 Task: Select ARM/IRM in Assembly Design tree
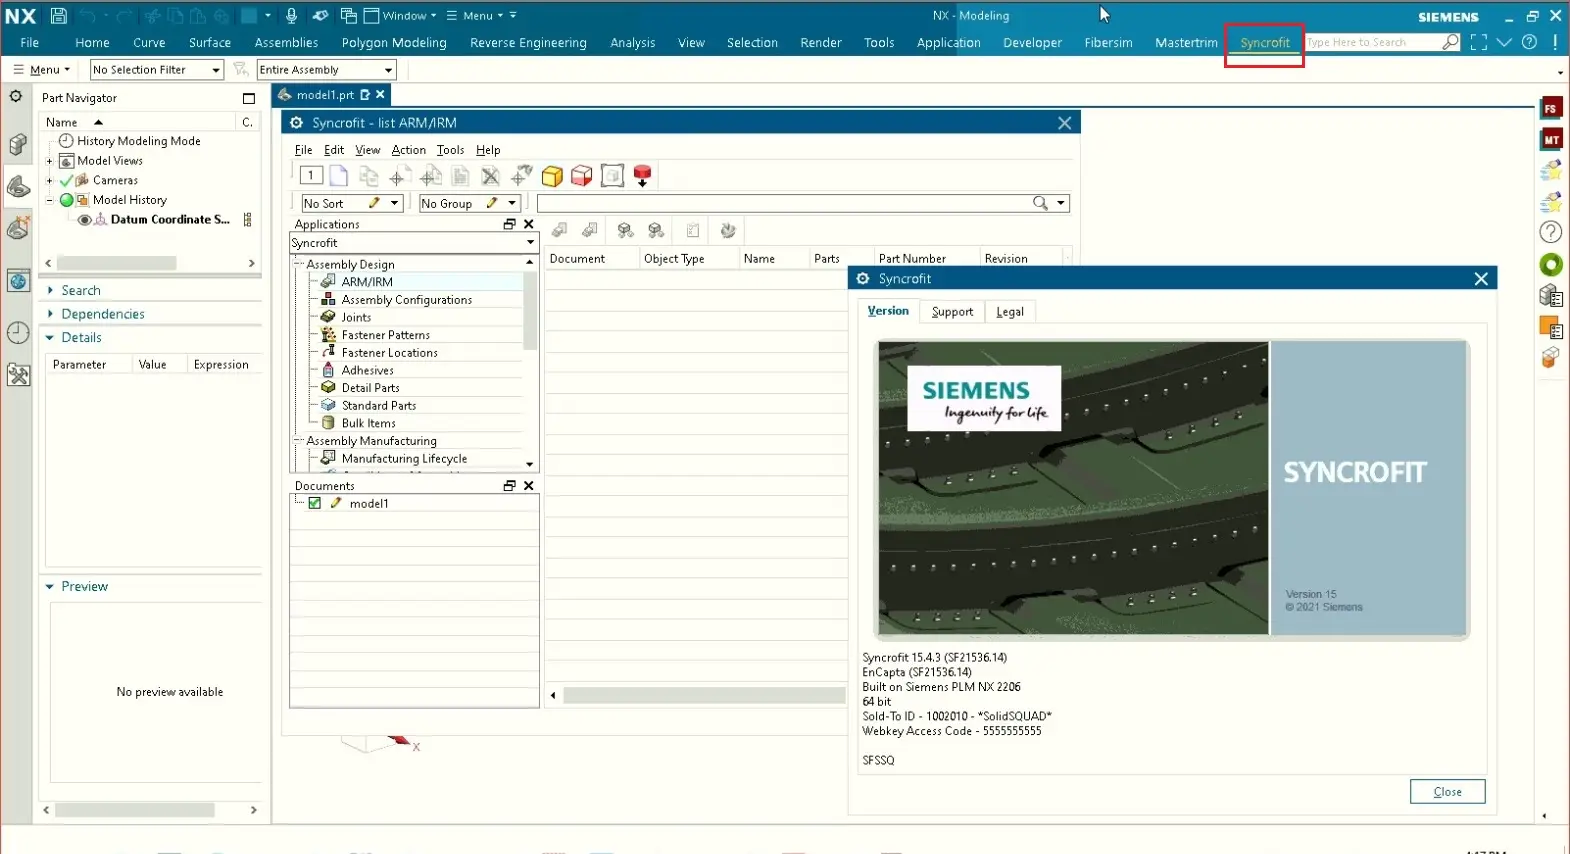pyautogui.click(x=367, y=282)
